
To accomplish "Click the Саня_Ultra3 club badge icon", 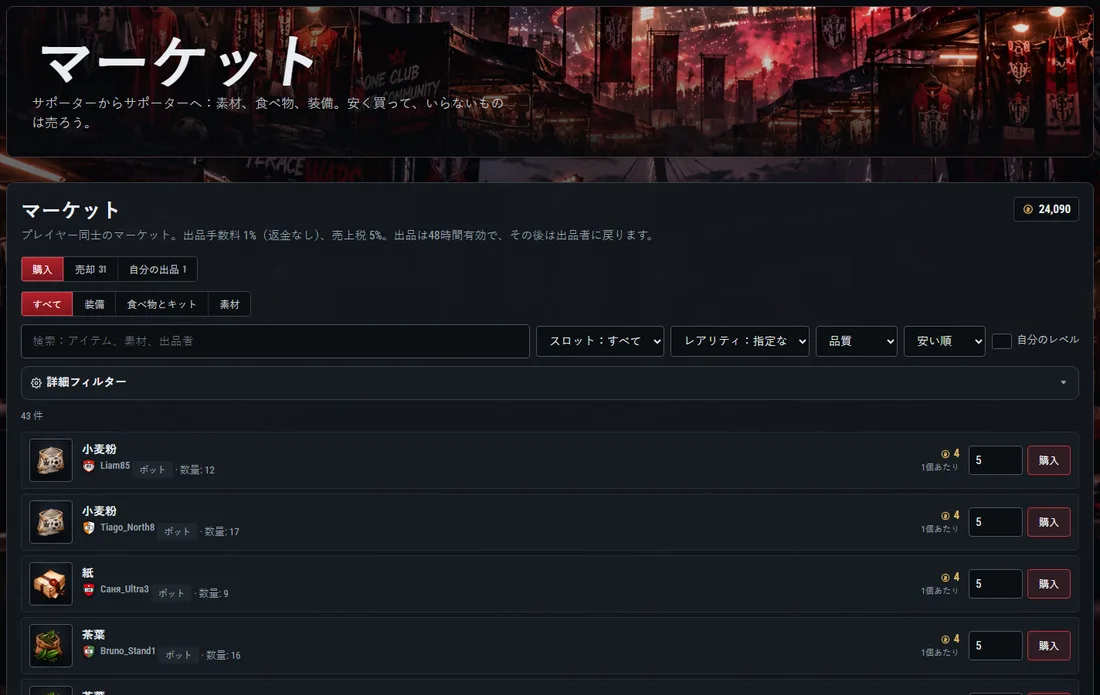I will tap(88, 589).
